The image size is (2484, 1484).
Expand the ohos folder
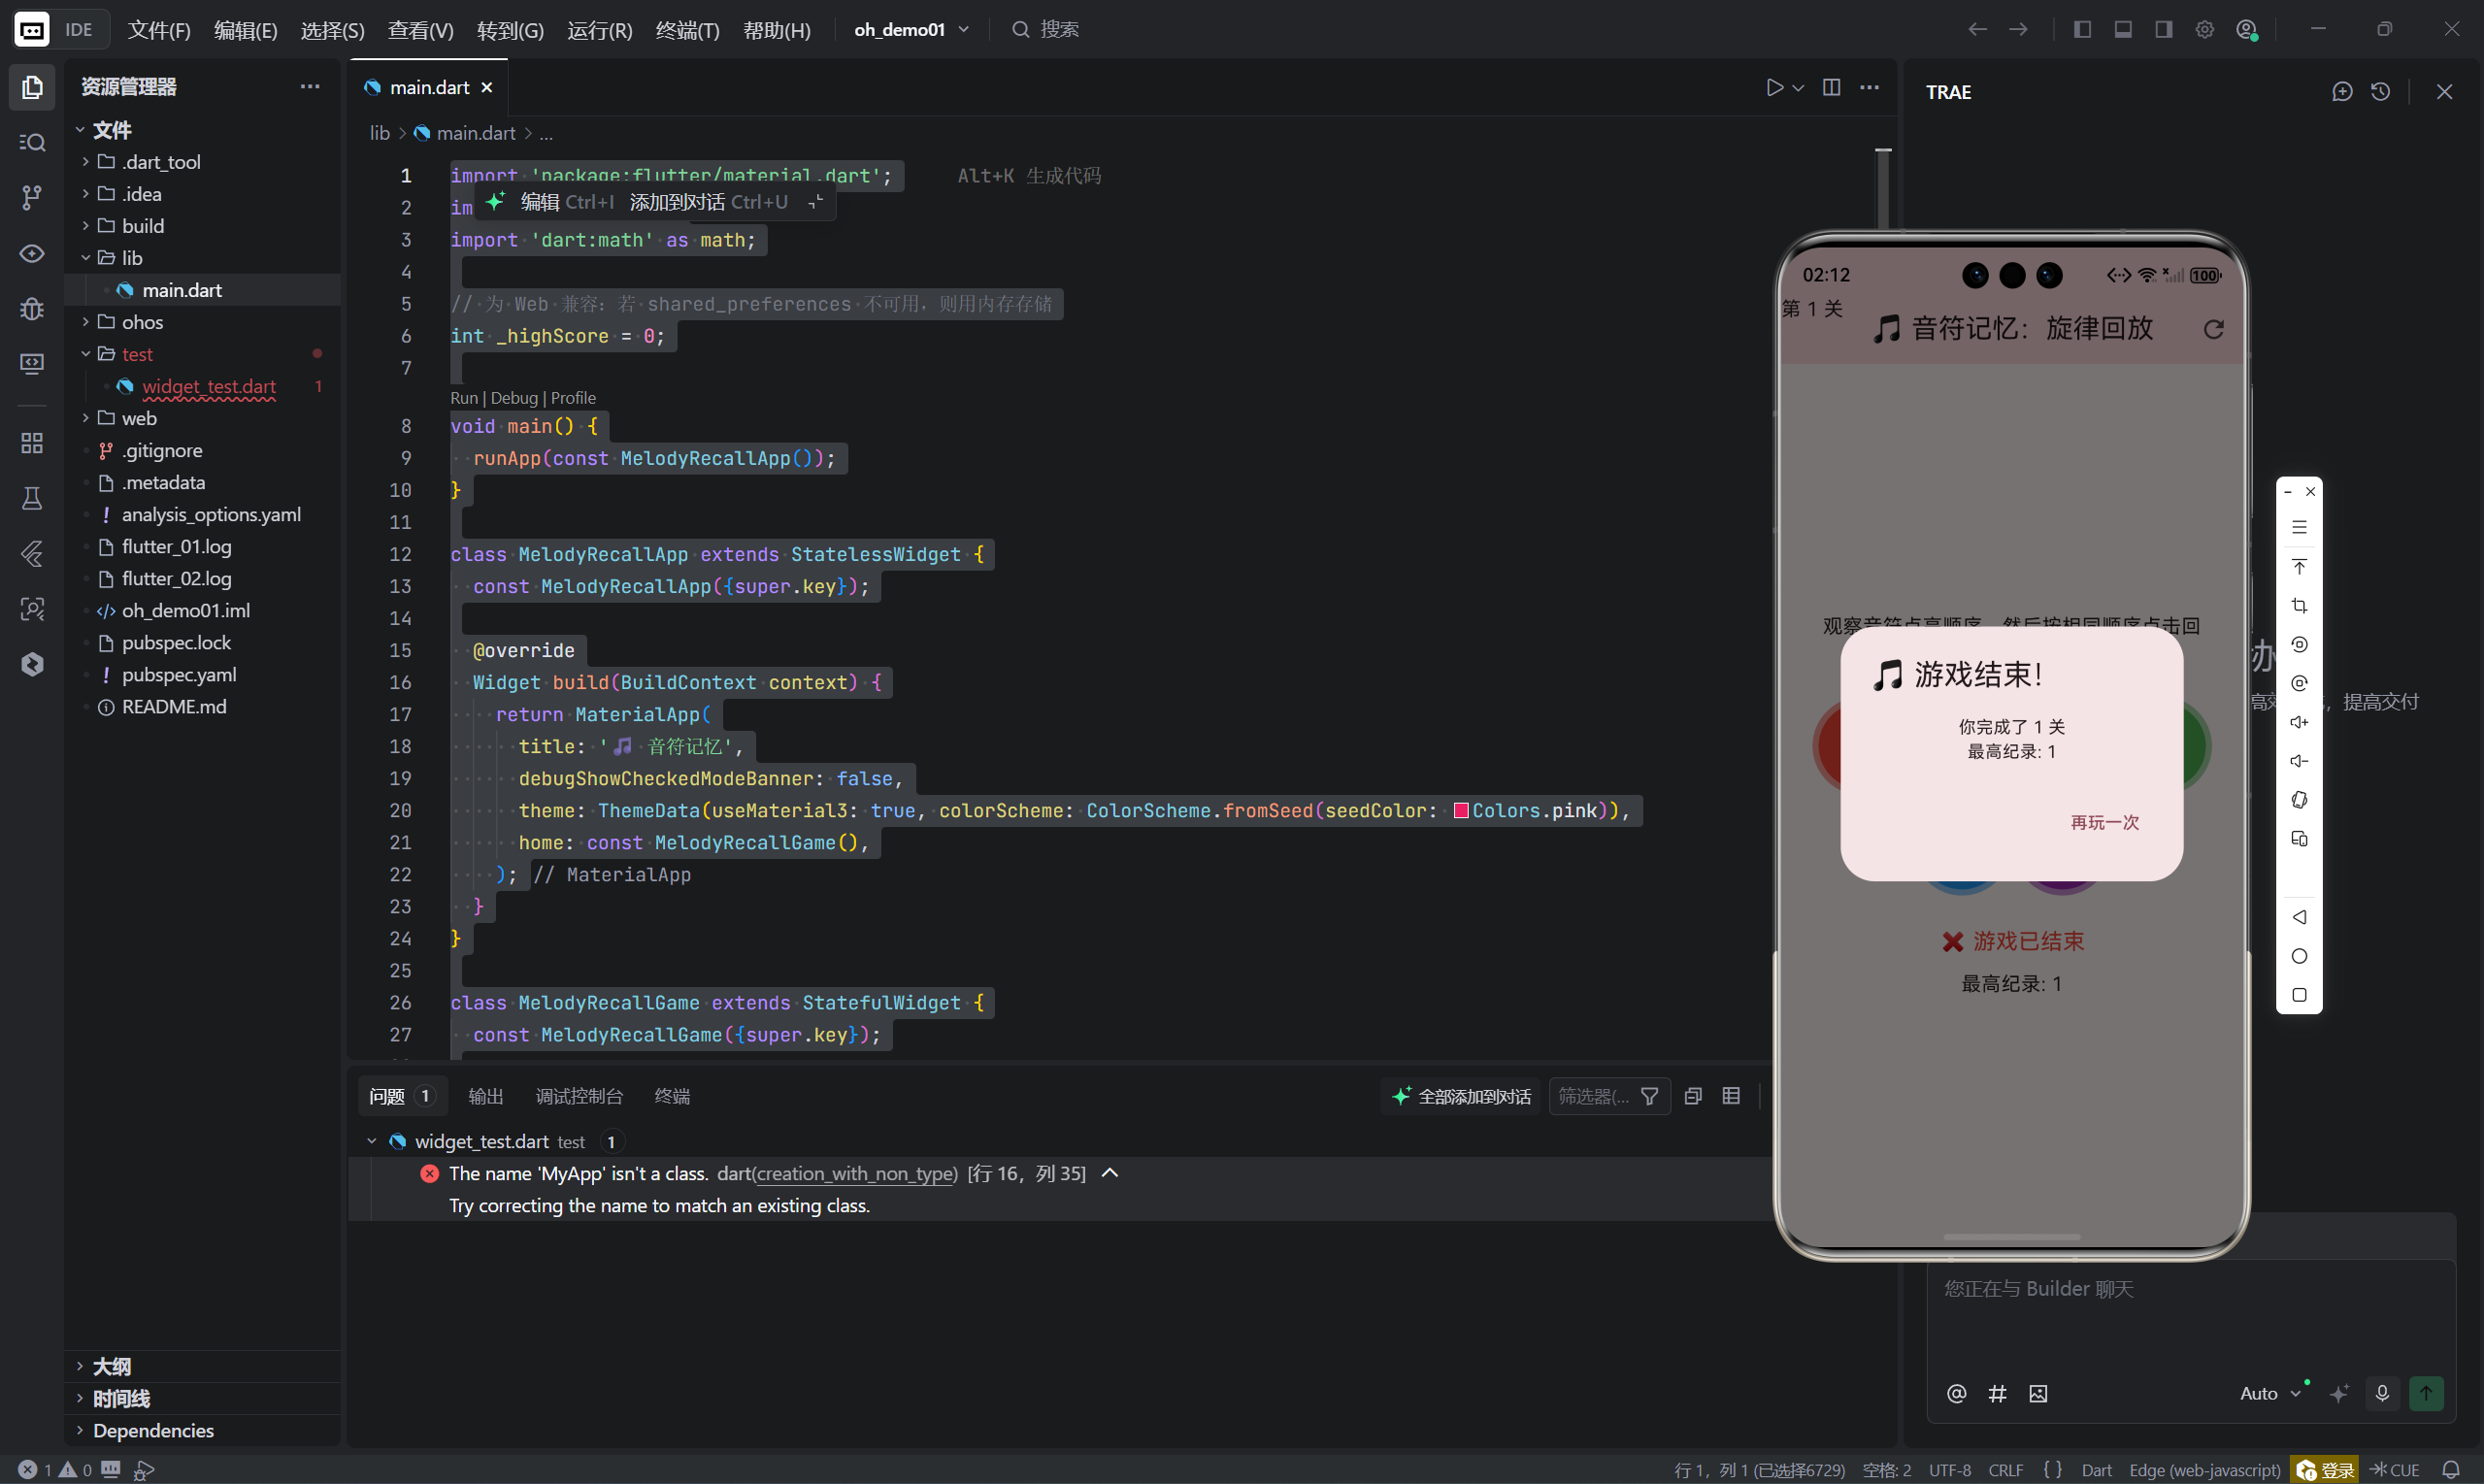(142, 322)
